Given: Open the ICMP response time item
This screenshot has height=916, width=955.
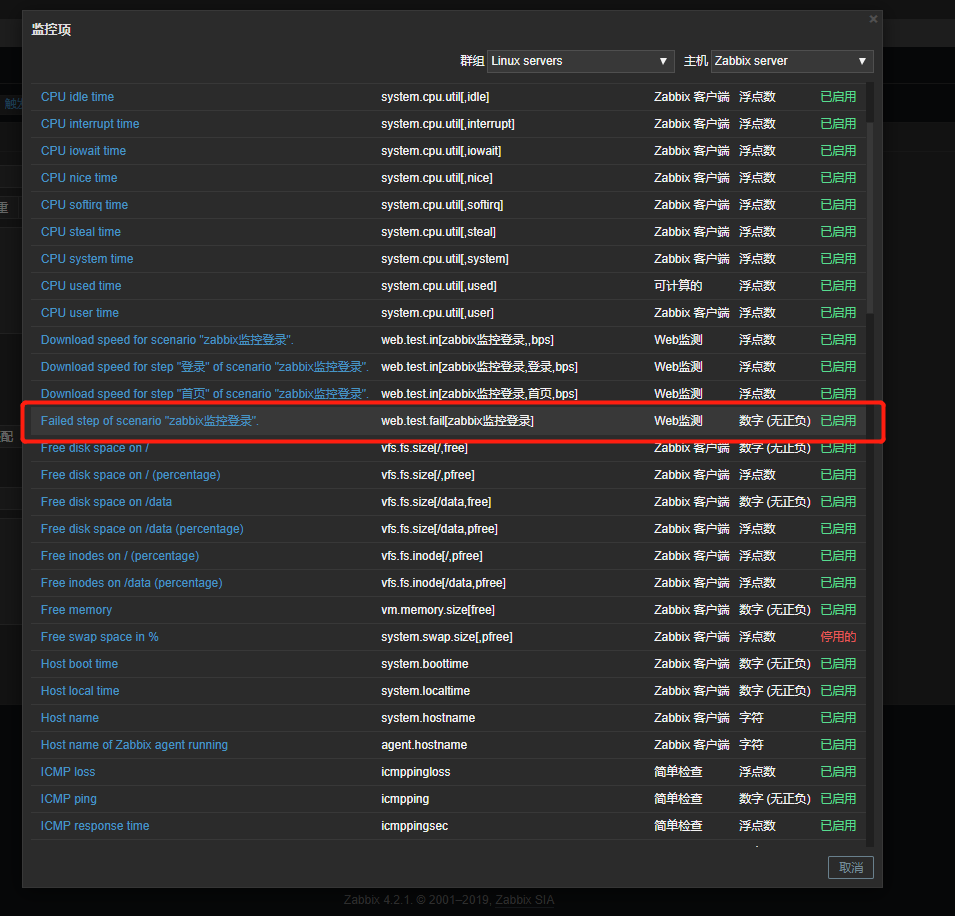Looking at the screenshot, I should [x=95, y=826].
